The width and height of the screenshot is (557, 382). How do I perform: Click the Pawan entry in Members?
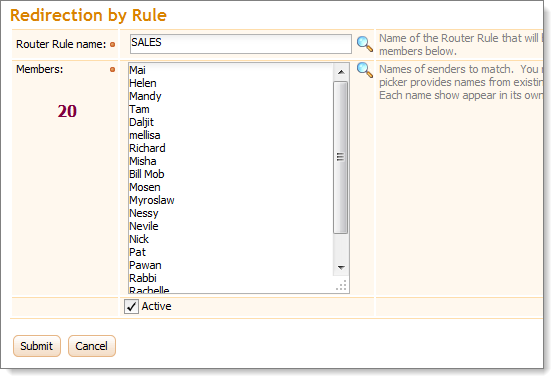pyautogui.click(x=145, y=265)
